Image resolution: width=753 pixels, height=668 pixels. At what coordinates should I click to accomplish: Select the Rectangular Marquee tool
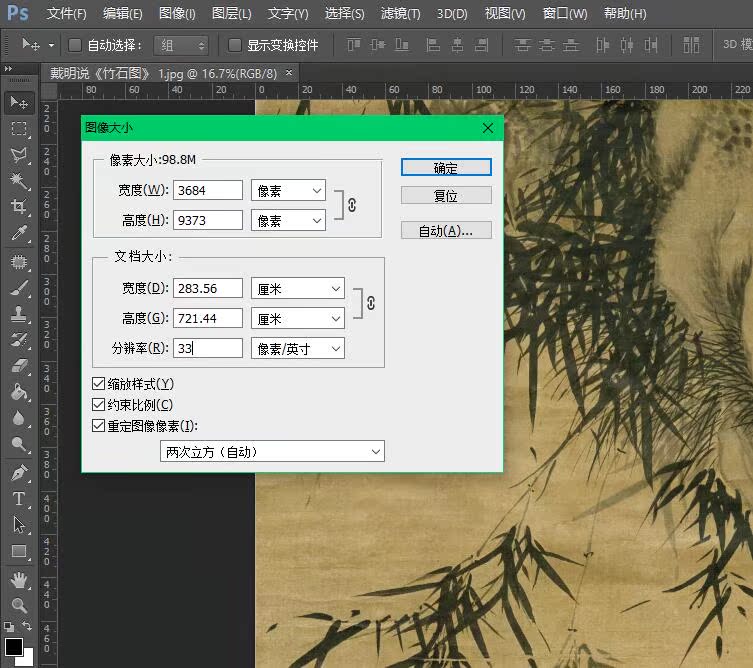[x=19, y=129]
